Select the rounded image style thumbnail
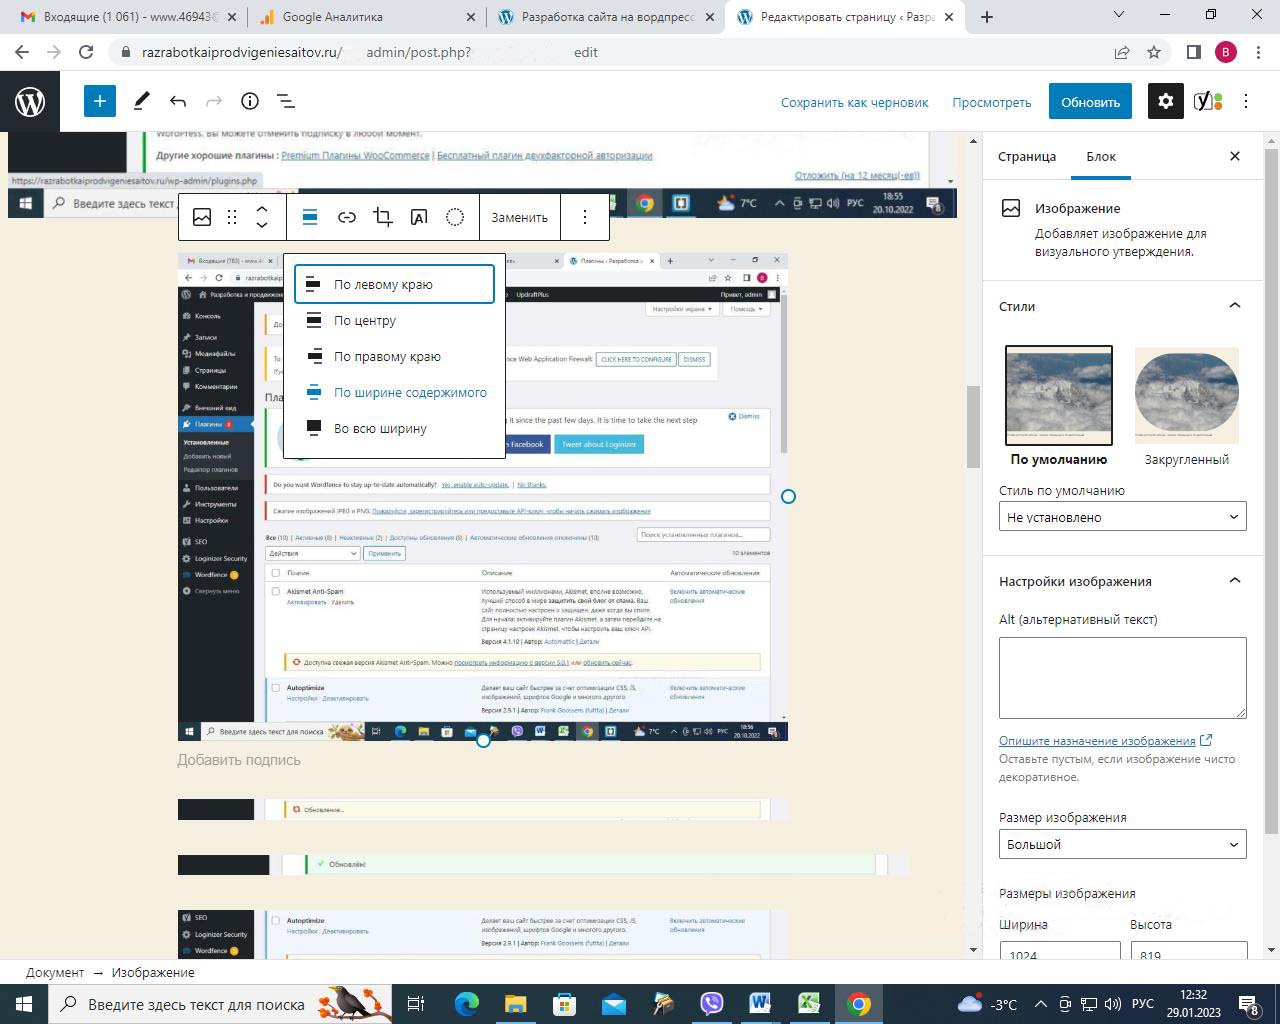Viewport: 1280px width, 1024px height. pos(1186,395)
